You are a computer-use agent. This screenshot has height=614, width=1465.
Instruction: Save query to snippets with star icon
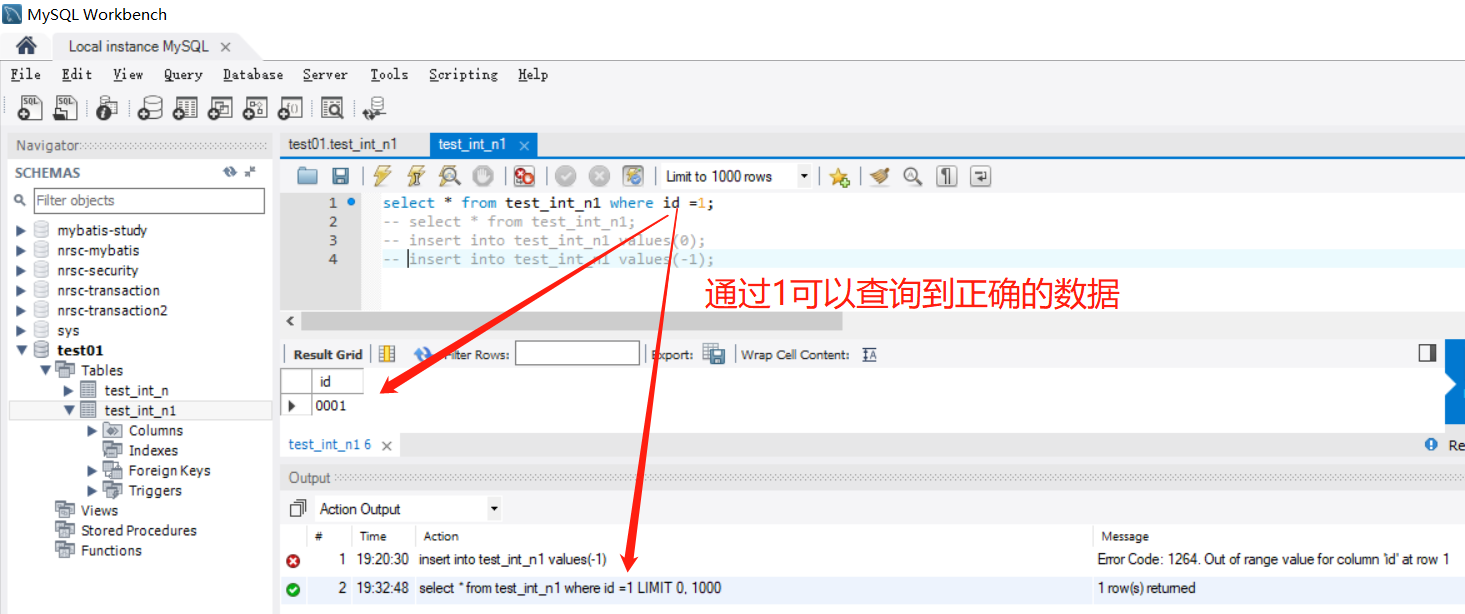point(838,177)
